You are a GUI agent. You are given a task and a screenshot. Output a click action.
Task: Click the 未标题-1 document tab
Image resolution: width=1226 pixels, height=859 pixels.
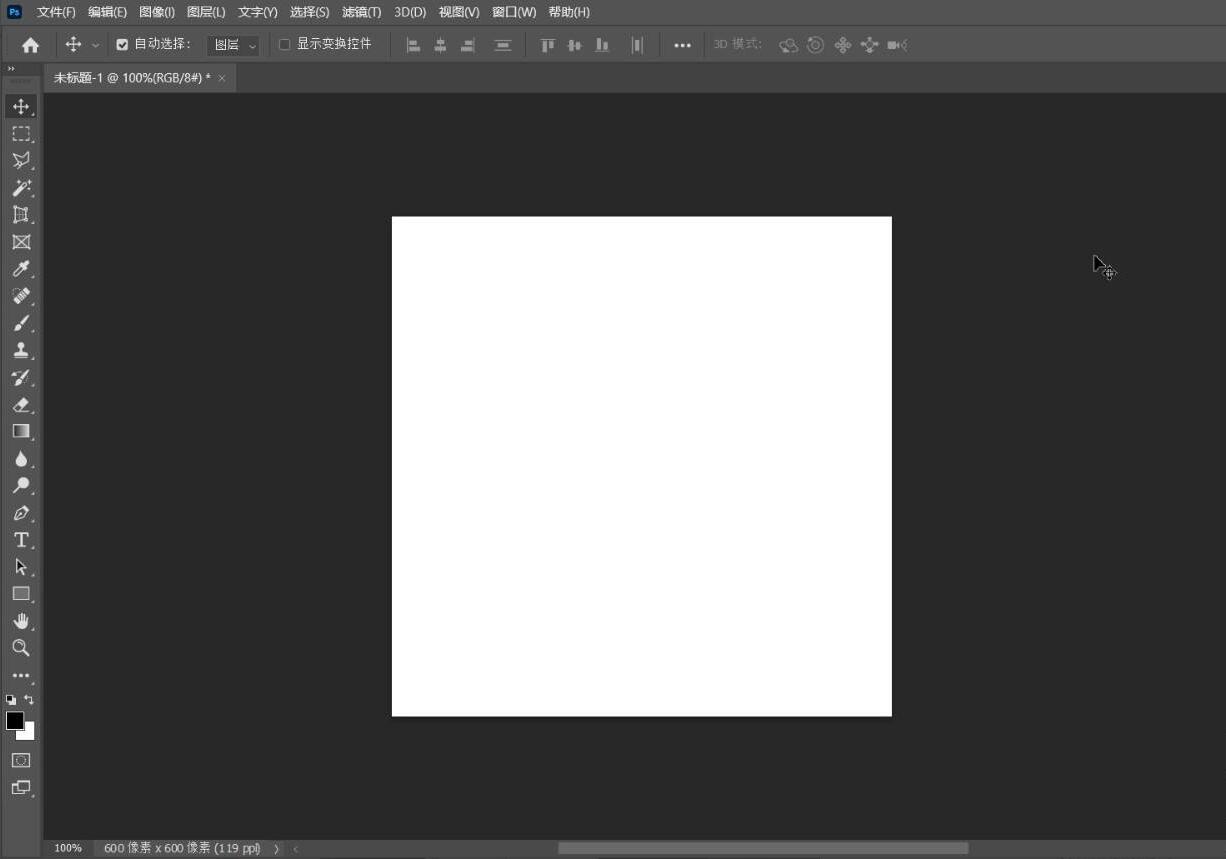tap(130, 77)
